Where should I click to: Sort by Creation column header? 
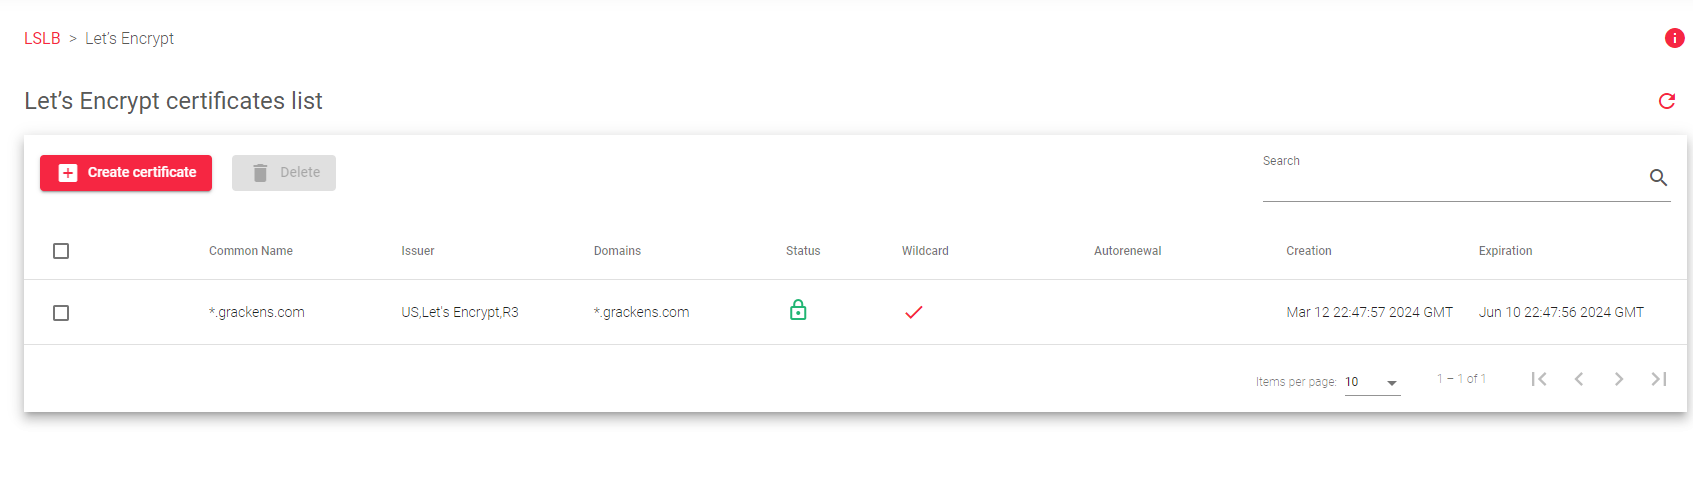1309,251
